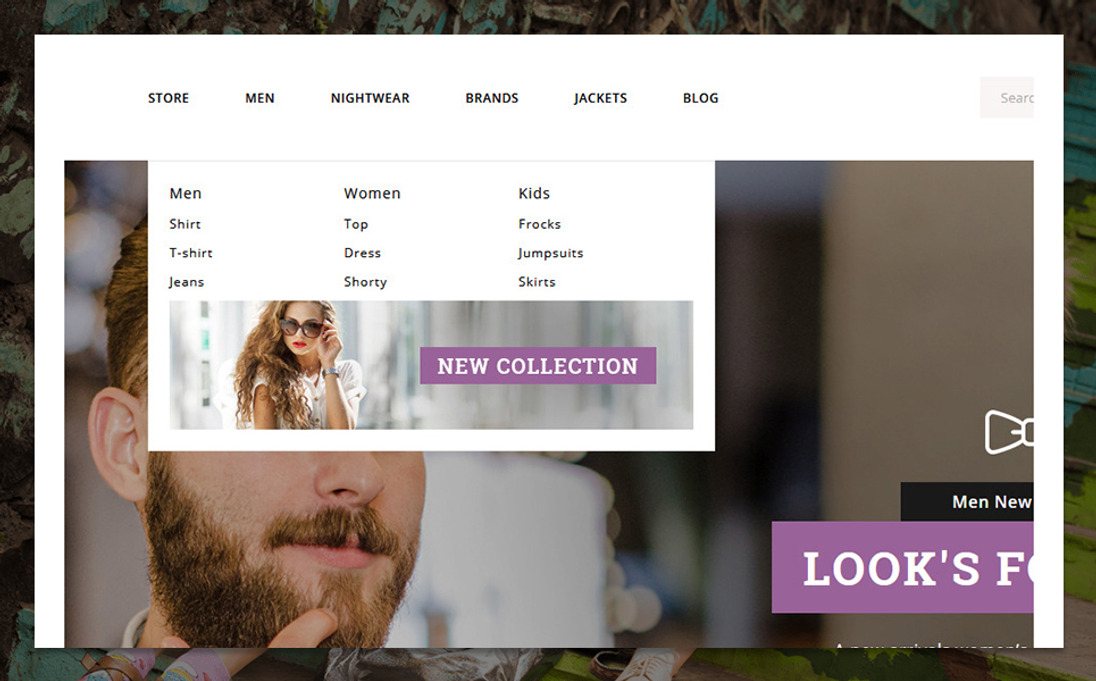Go to the BRANDS page
The width and height of the screenshot is (1096, 681).
click(x=492, y=98)
